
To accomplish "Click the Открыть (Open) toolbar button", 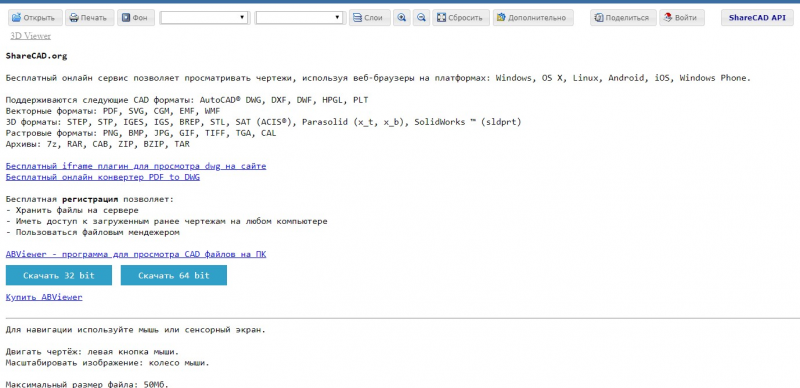I will click(35, 18).
